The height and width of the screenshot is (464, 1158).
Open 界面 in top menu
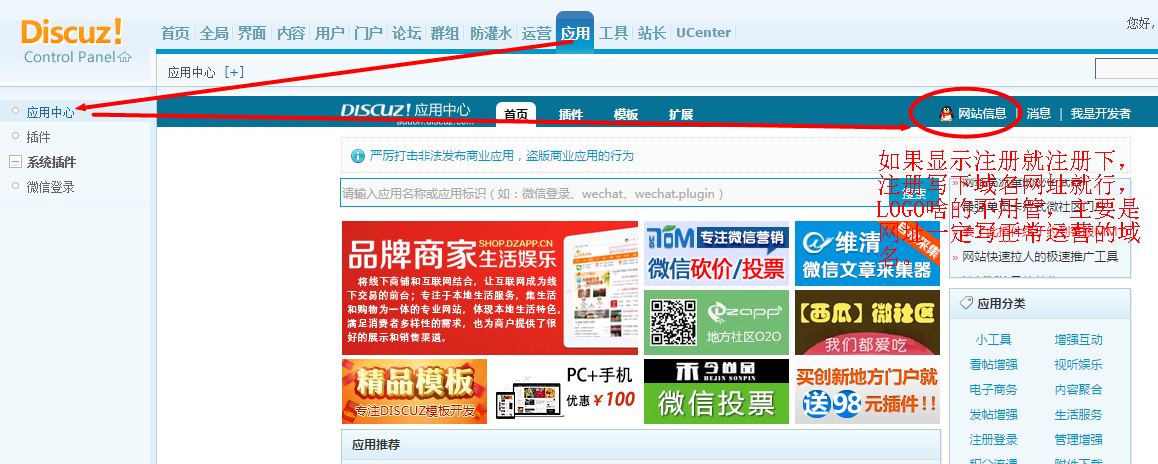[x=252, y=33]
